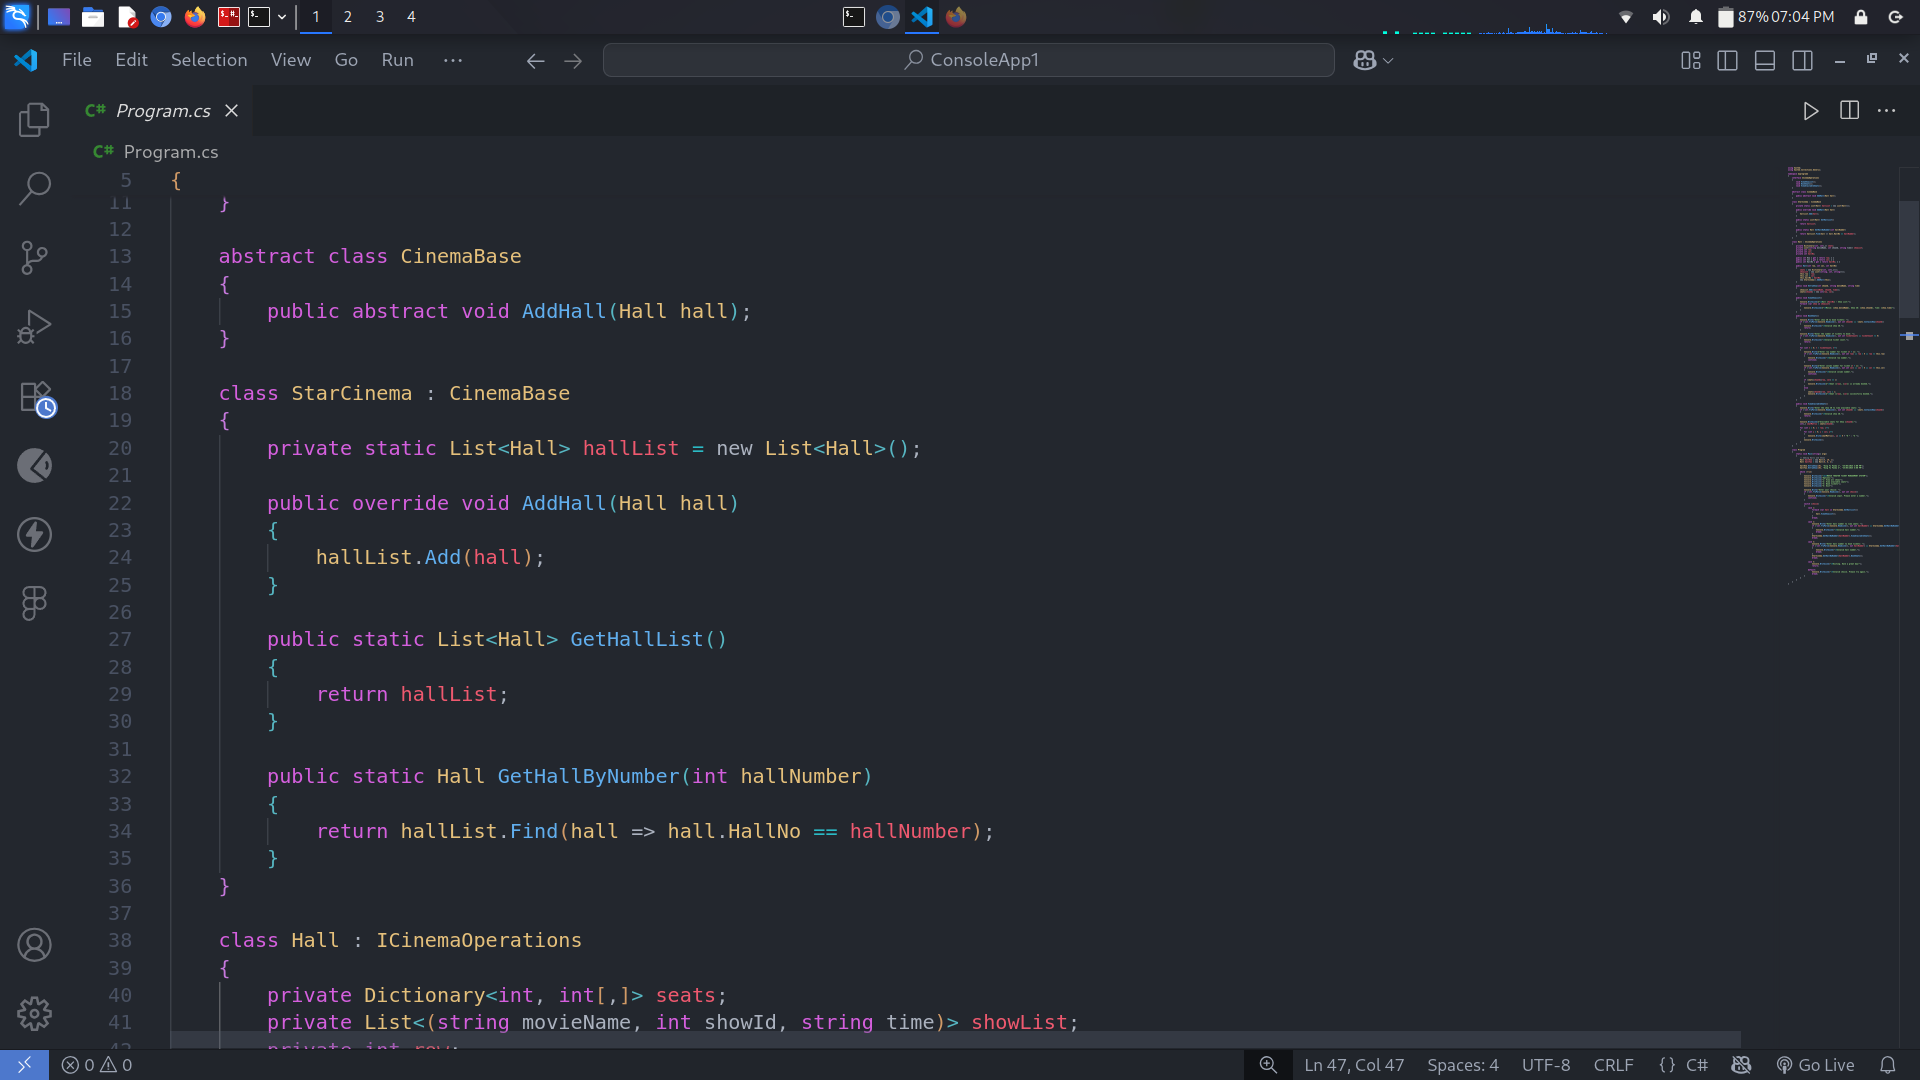Open the Selection menu
This screenshot has height=1080, width=1920.
tap(208, 60)
